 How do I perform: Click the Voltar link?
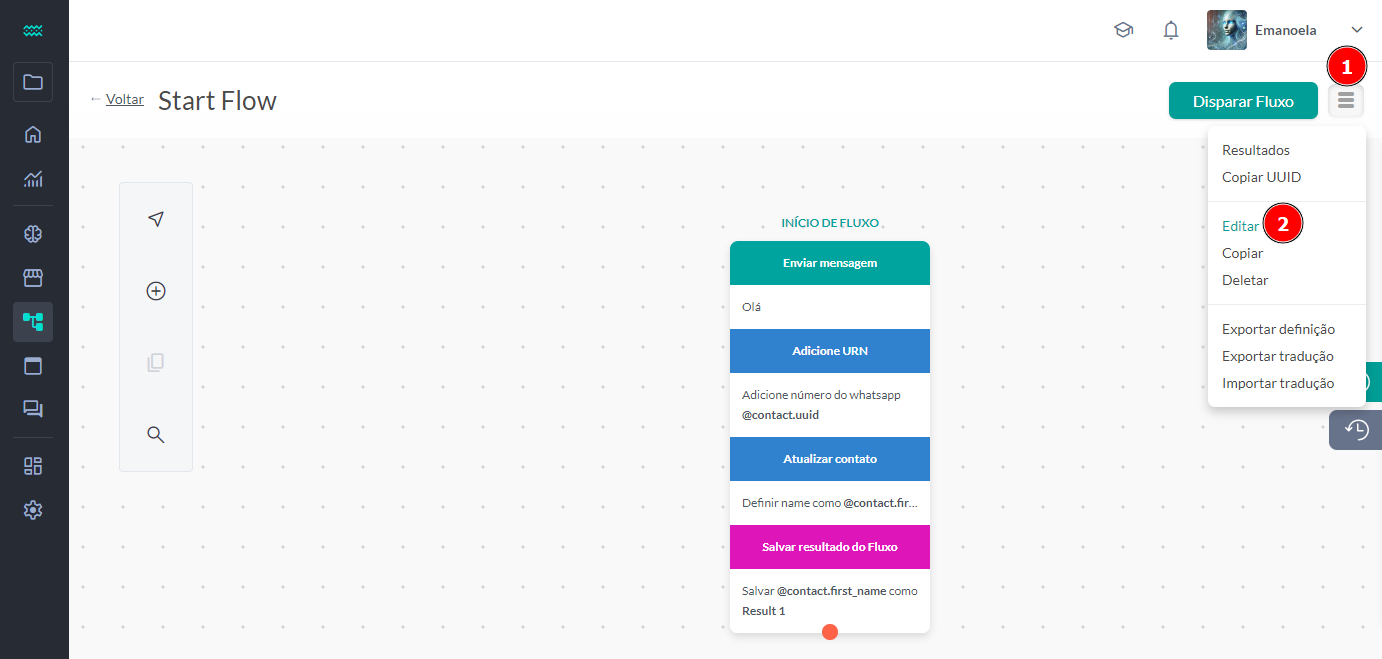(x=124, y=99)
